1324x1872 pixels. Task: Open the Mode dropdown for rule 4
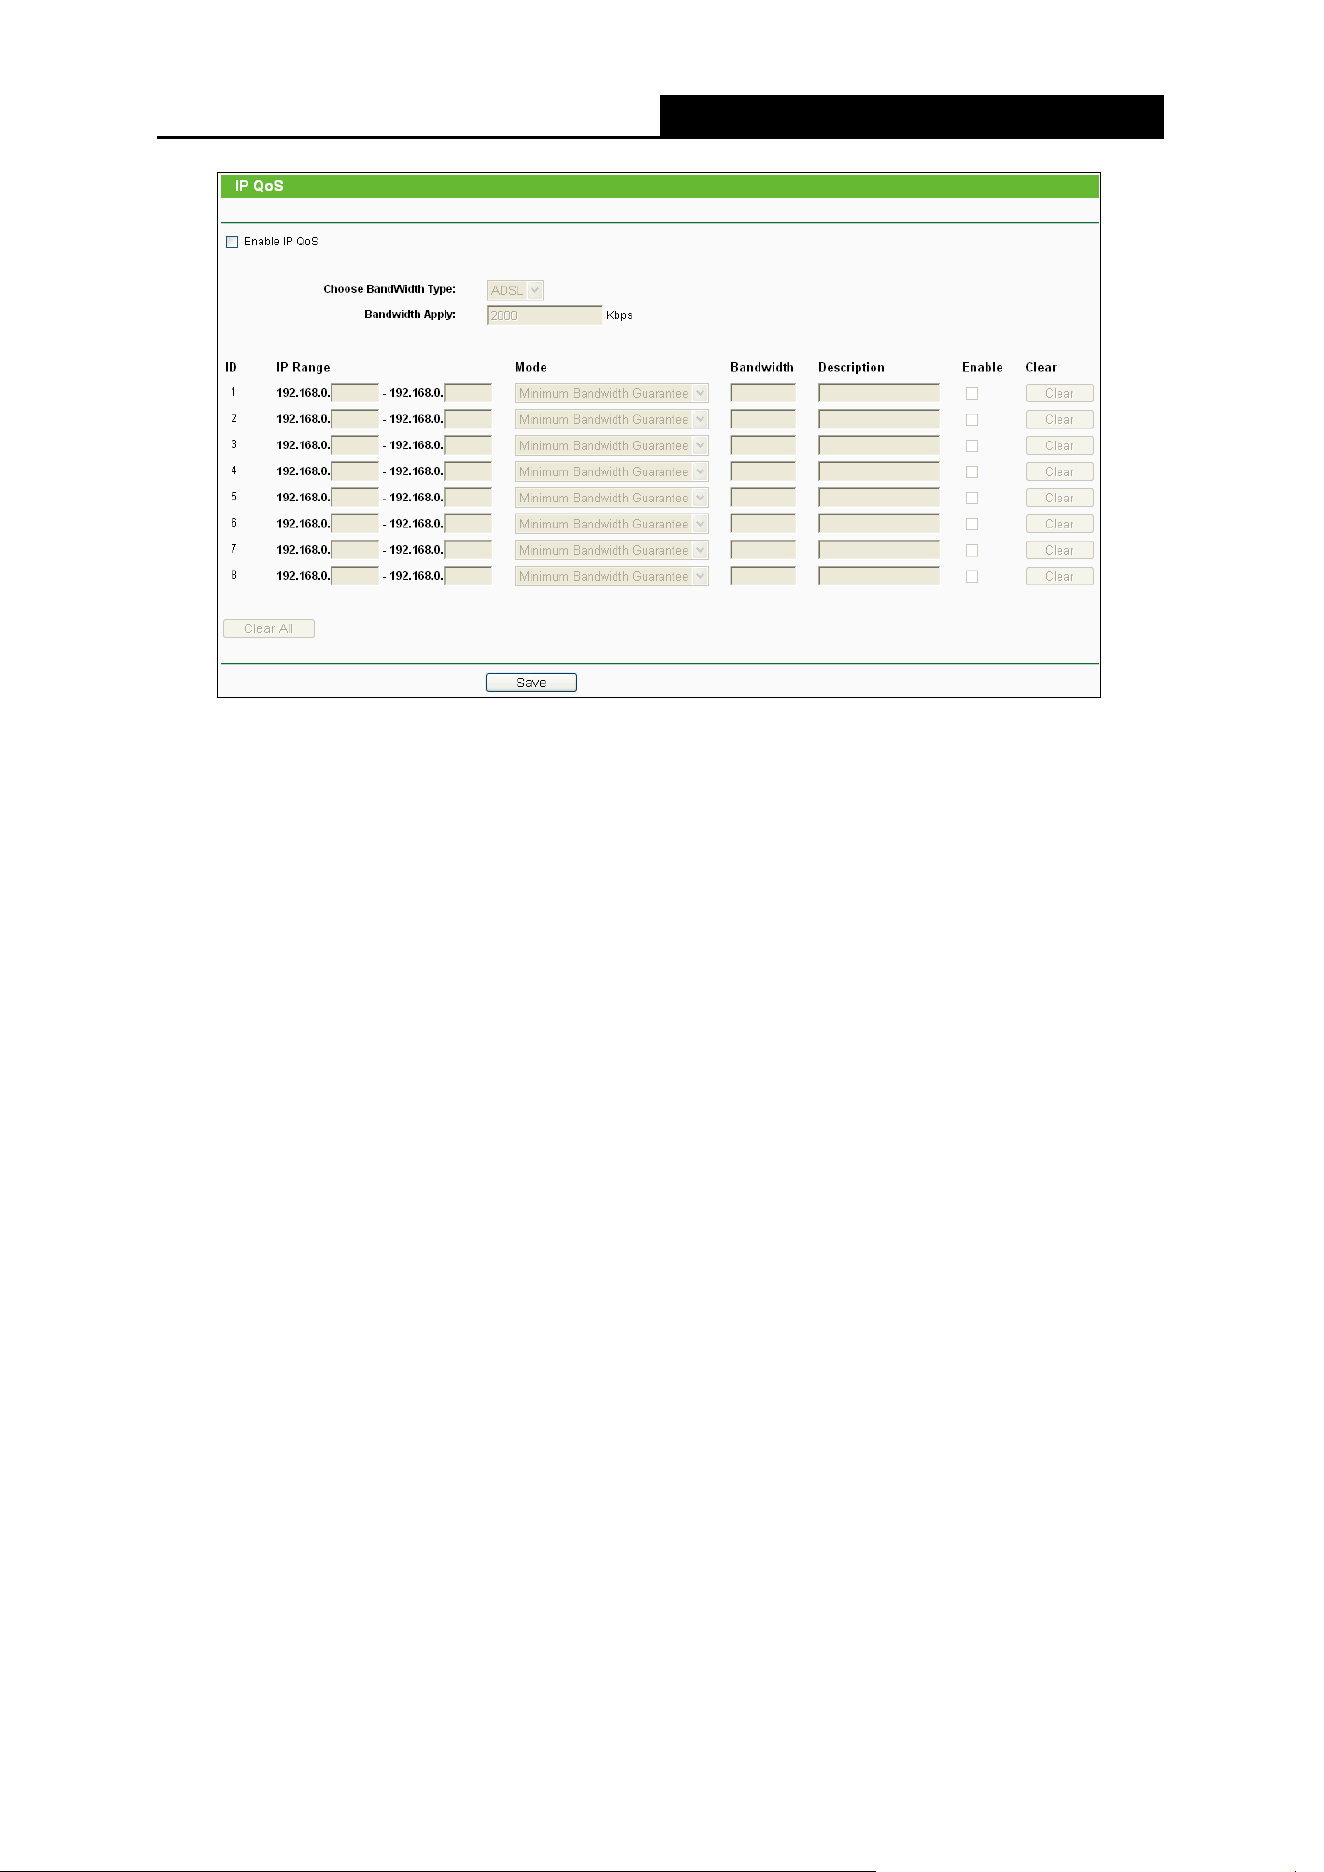pyautogui.click(x=612, y=472)
